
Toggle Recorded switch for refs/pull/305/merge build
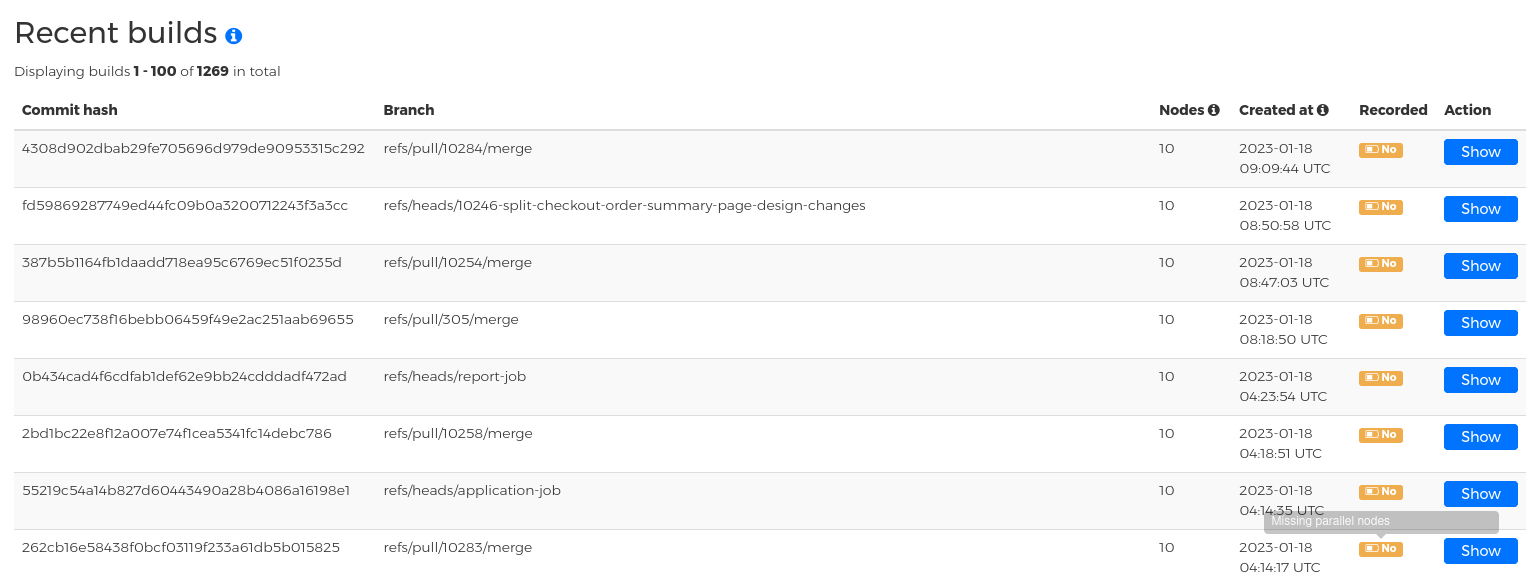[x=1380, y=321]
